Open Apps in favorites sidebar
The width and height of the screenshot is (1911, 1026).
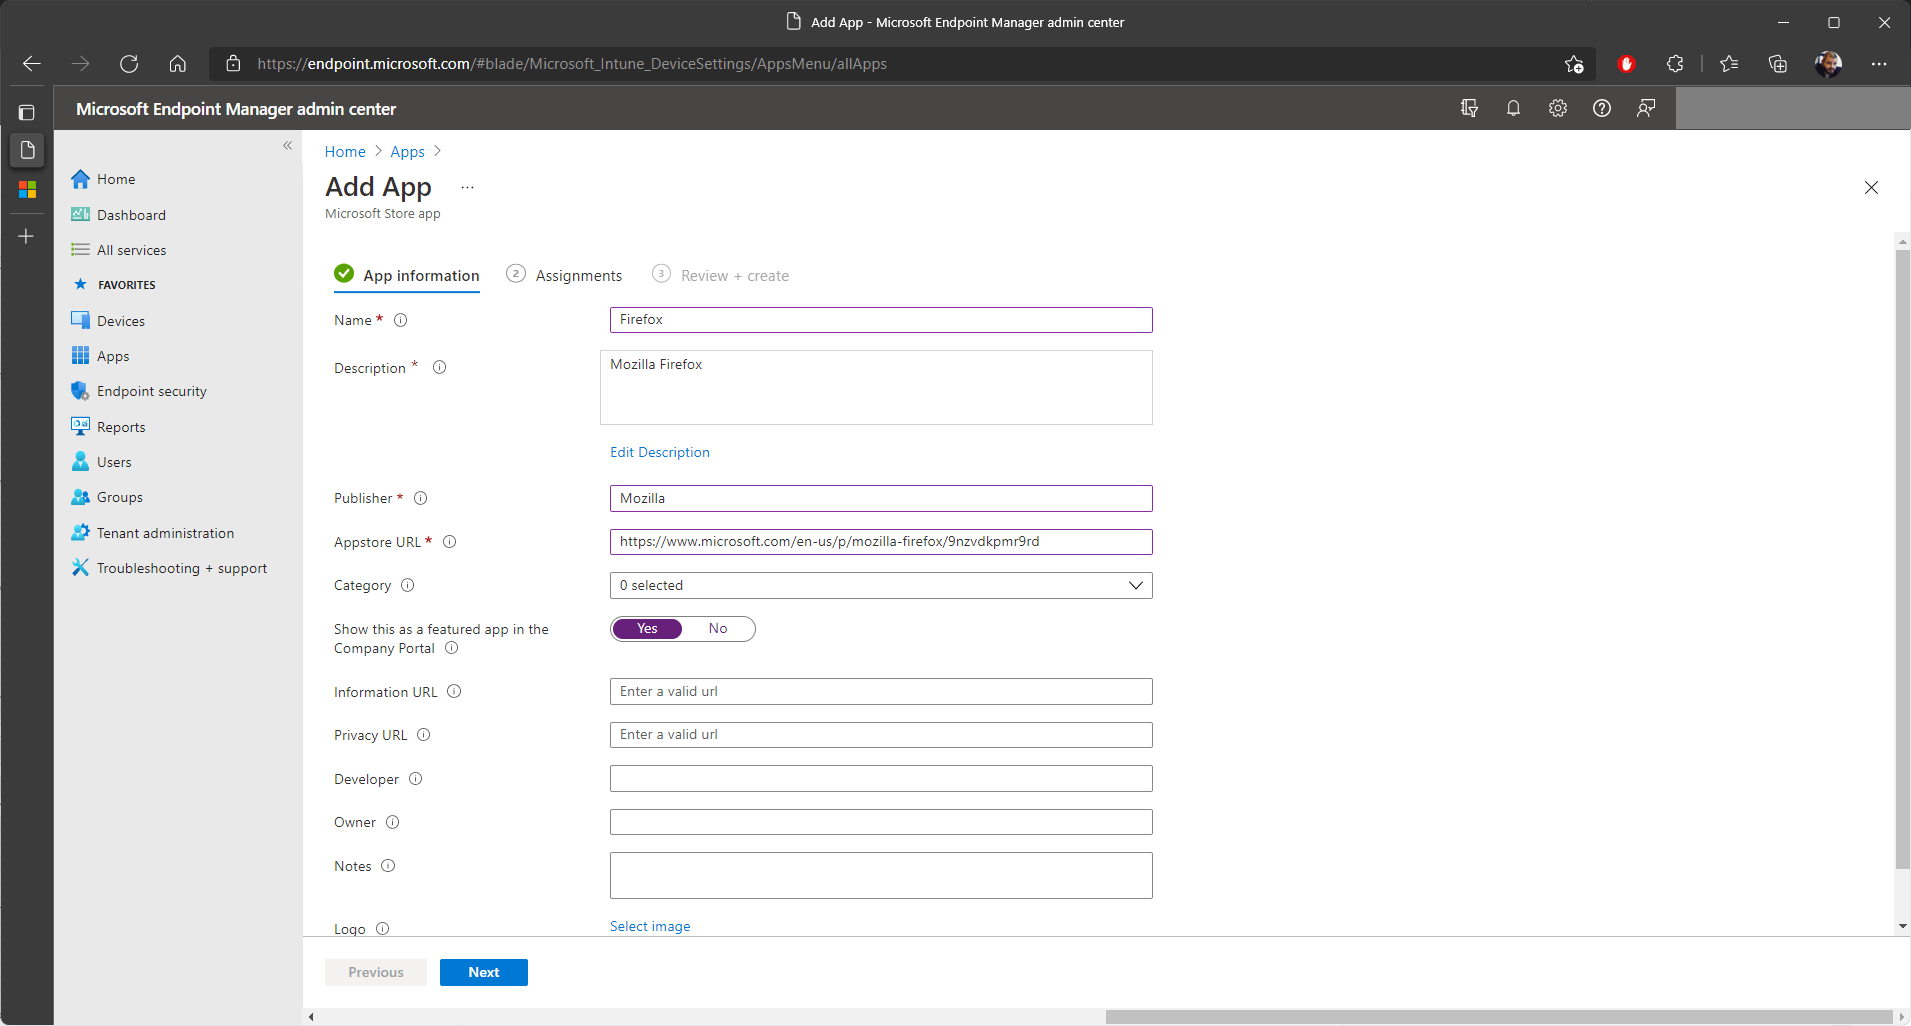(113, 356)
